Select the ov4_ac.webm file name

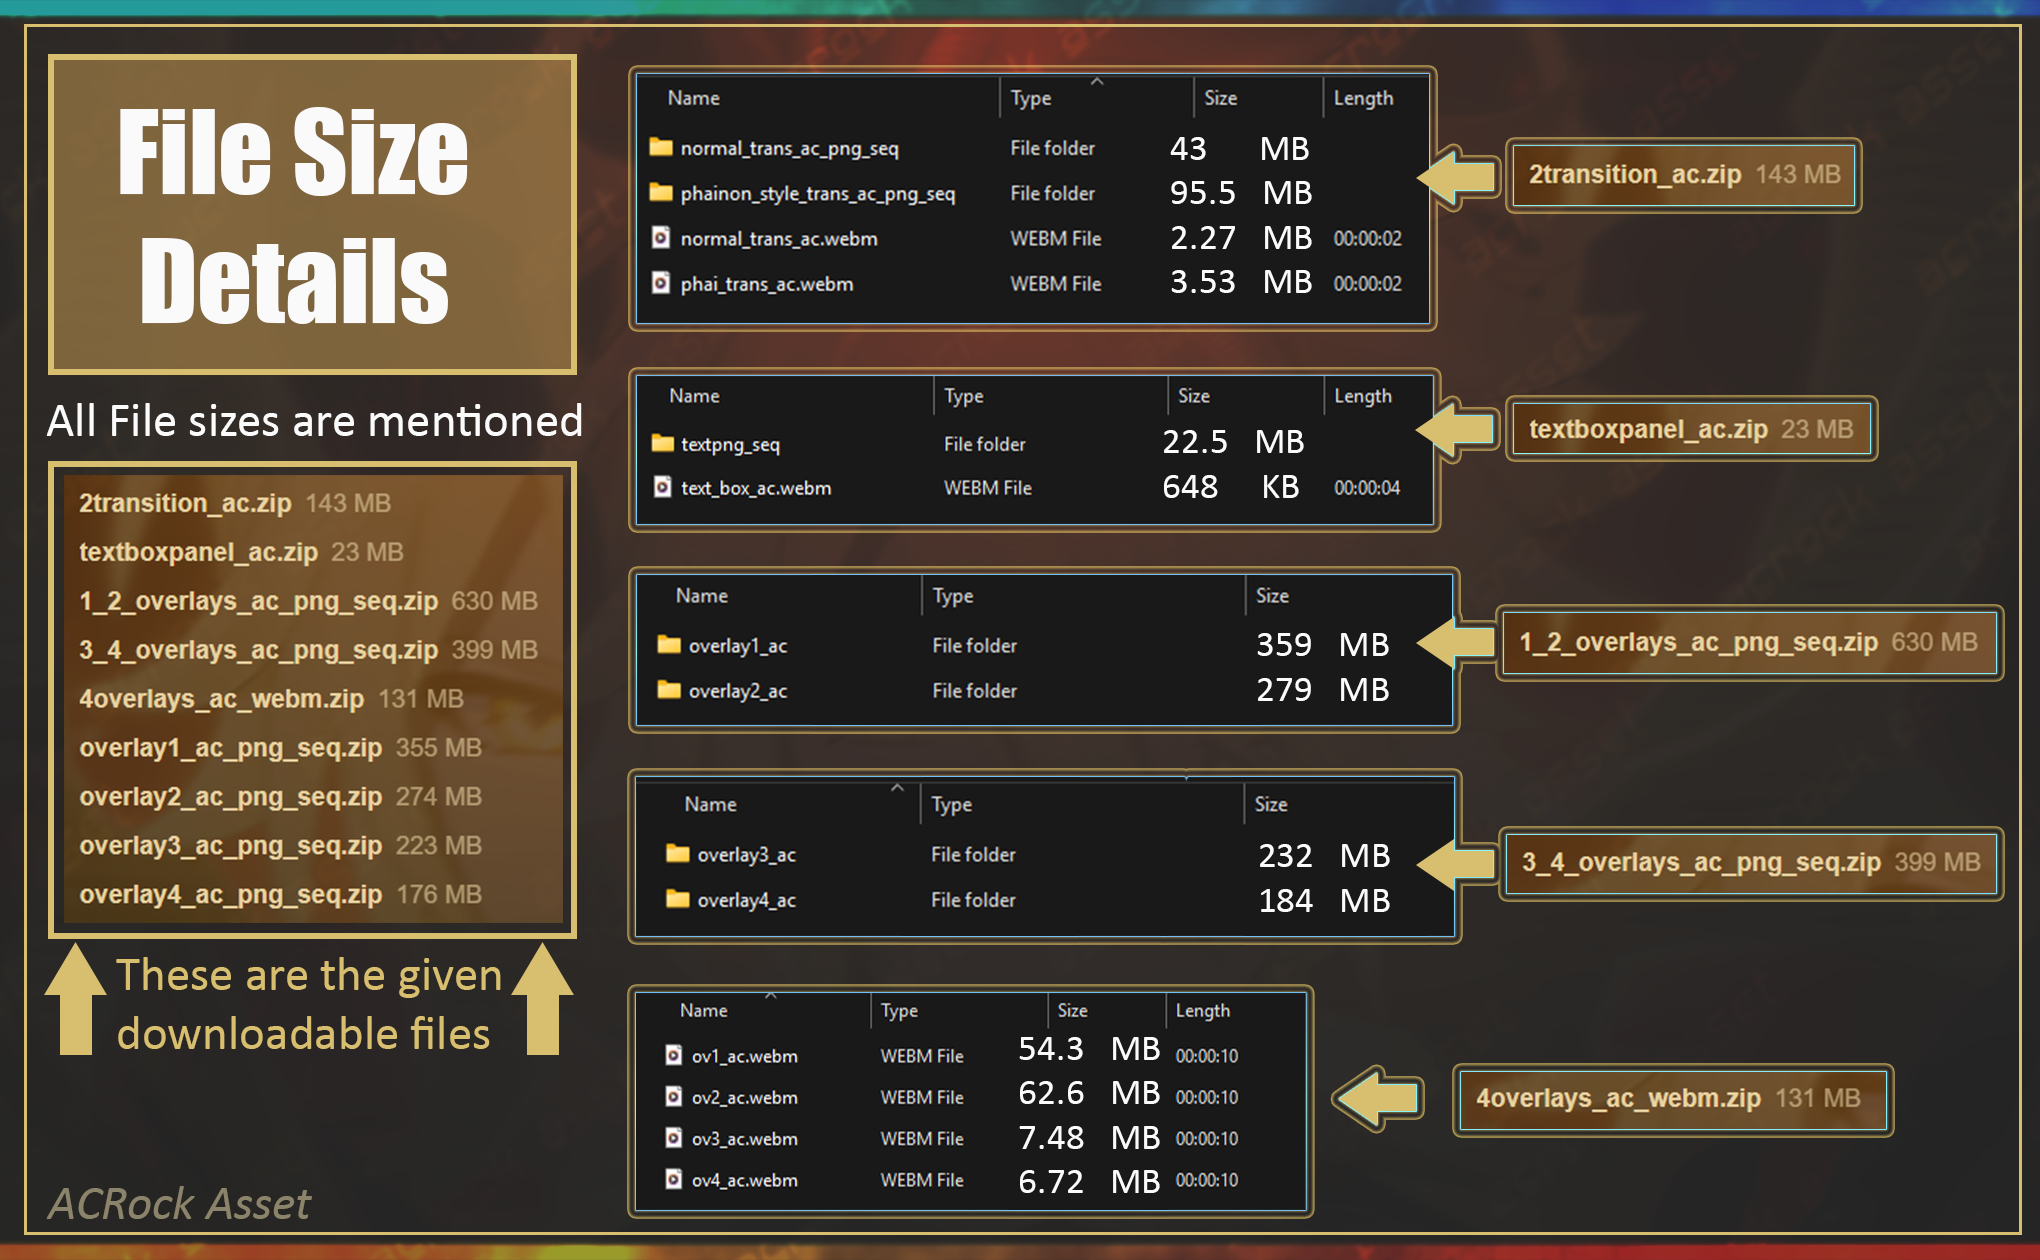(x=745, y=1181)
